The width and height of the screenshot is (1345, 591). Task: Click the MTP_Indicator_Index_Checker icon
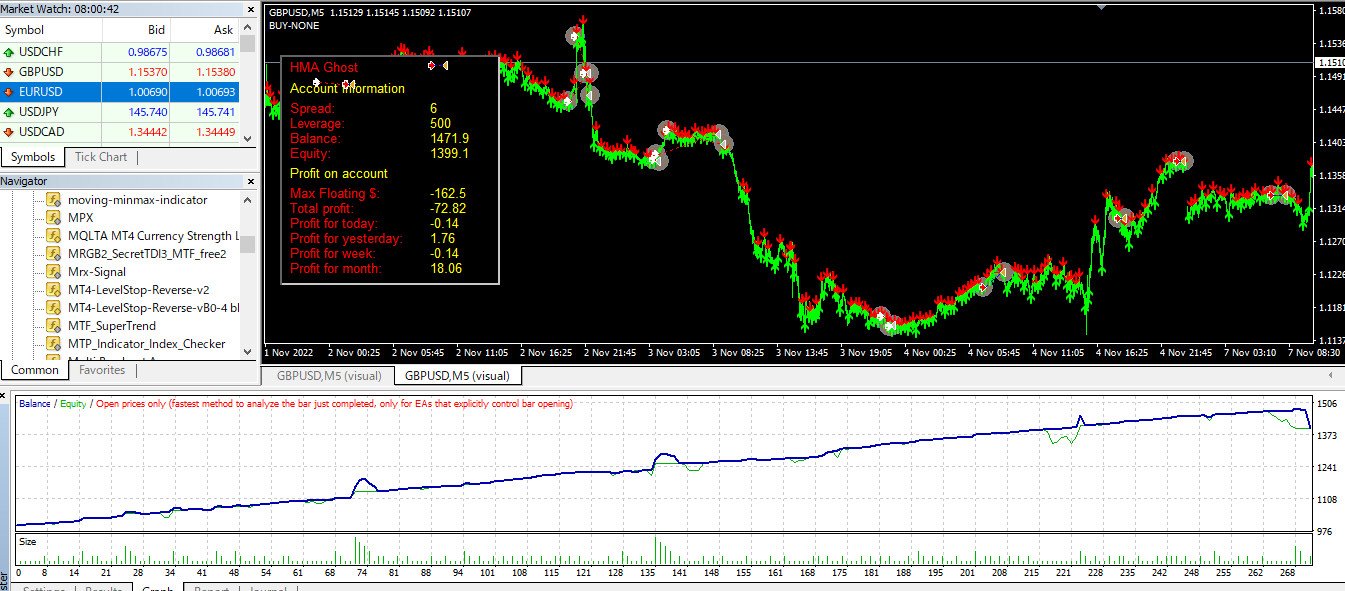pos(54,343)
